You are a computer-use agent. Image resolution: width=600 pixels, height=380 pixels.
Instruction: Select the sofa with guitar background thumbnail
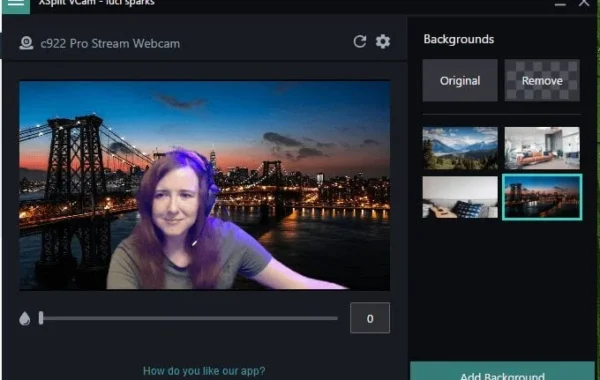(460, 197)
